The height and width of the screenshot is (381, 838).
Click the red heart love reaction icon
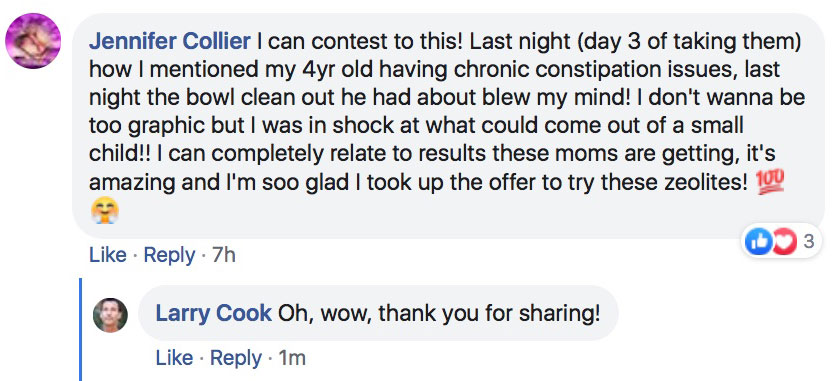(782, 242)
